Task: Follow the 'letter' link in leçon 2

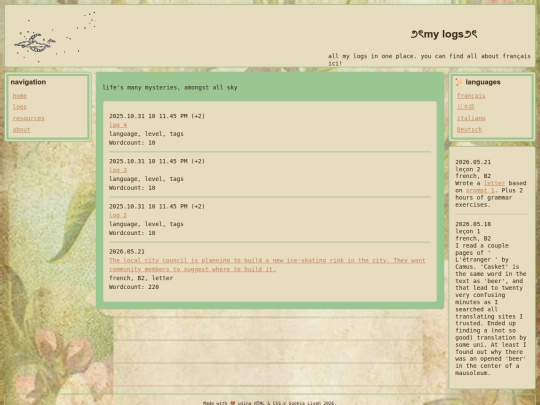Action: point(494,183)
